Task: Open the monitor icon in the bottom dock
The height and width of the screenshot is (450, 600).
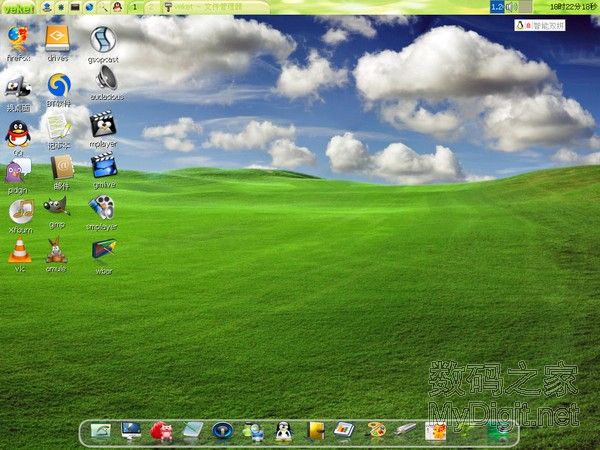Action: pyautogui.click(x=131, y=431)
